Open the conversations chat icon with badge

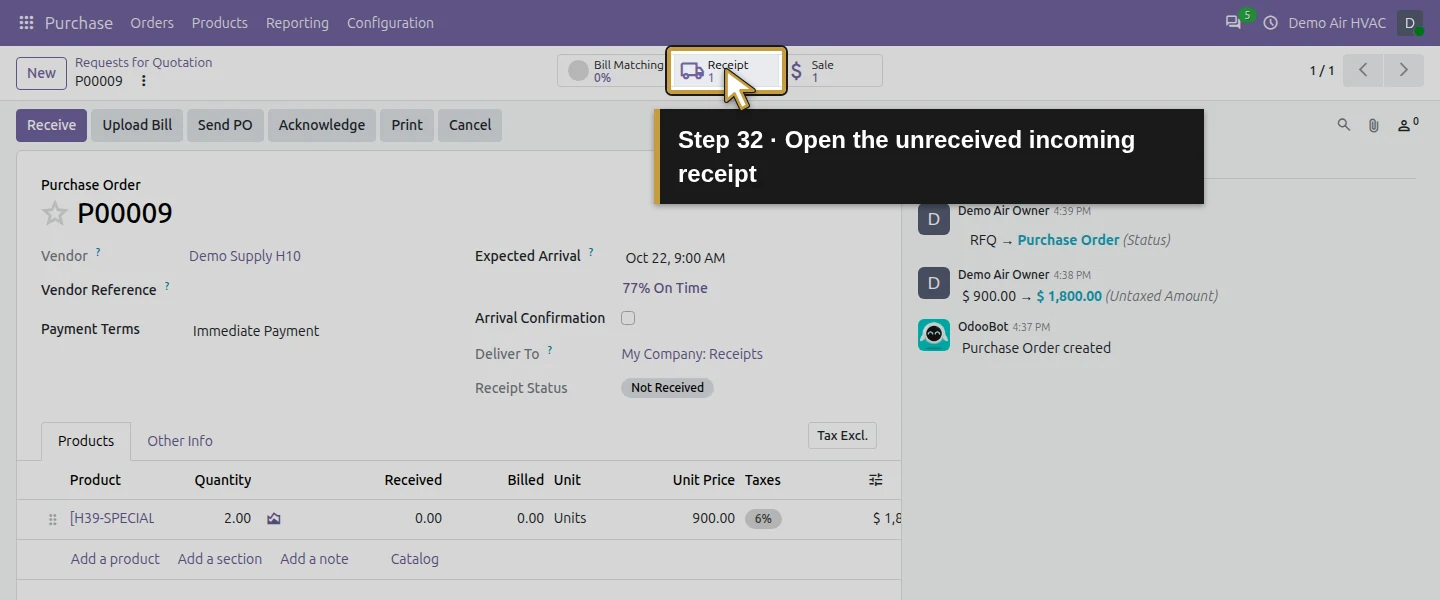pos(1233,22)
